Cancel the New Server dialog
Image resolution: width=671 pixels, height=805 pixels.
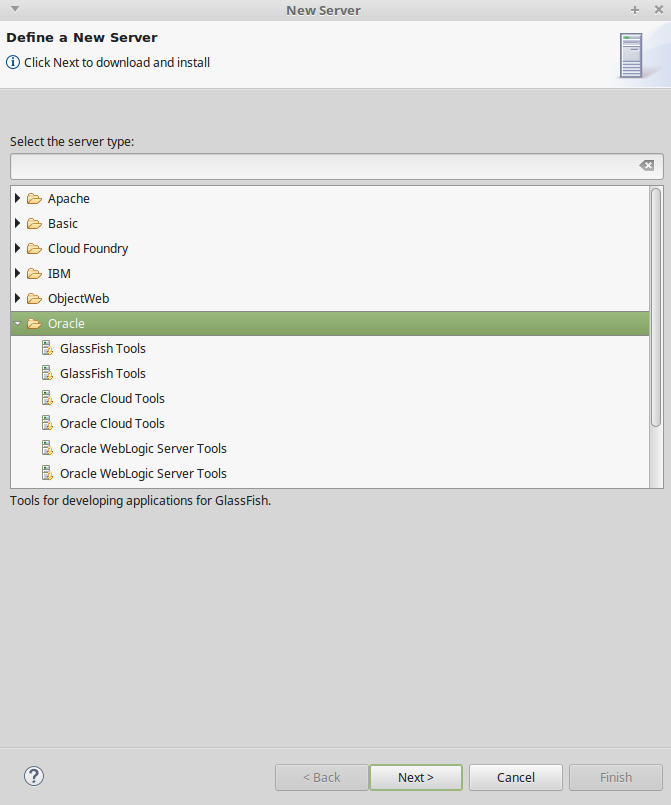click(x=515, y=777)
